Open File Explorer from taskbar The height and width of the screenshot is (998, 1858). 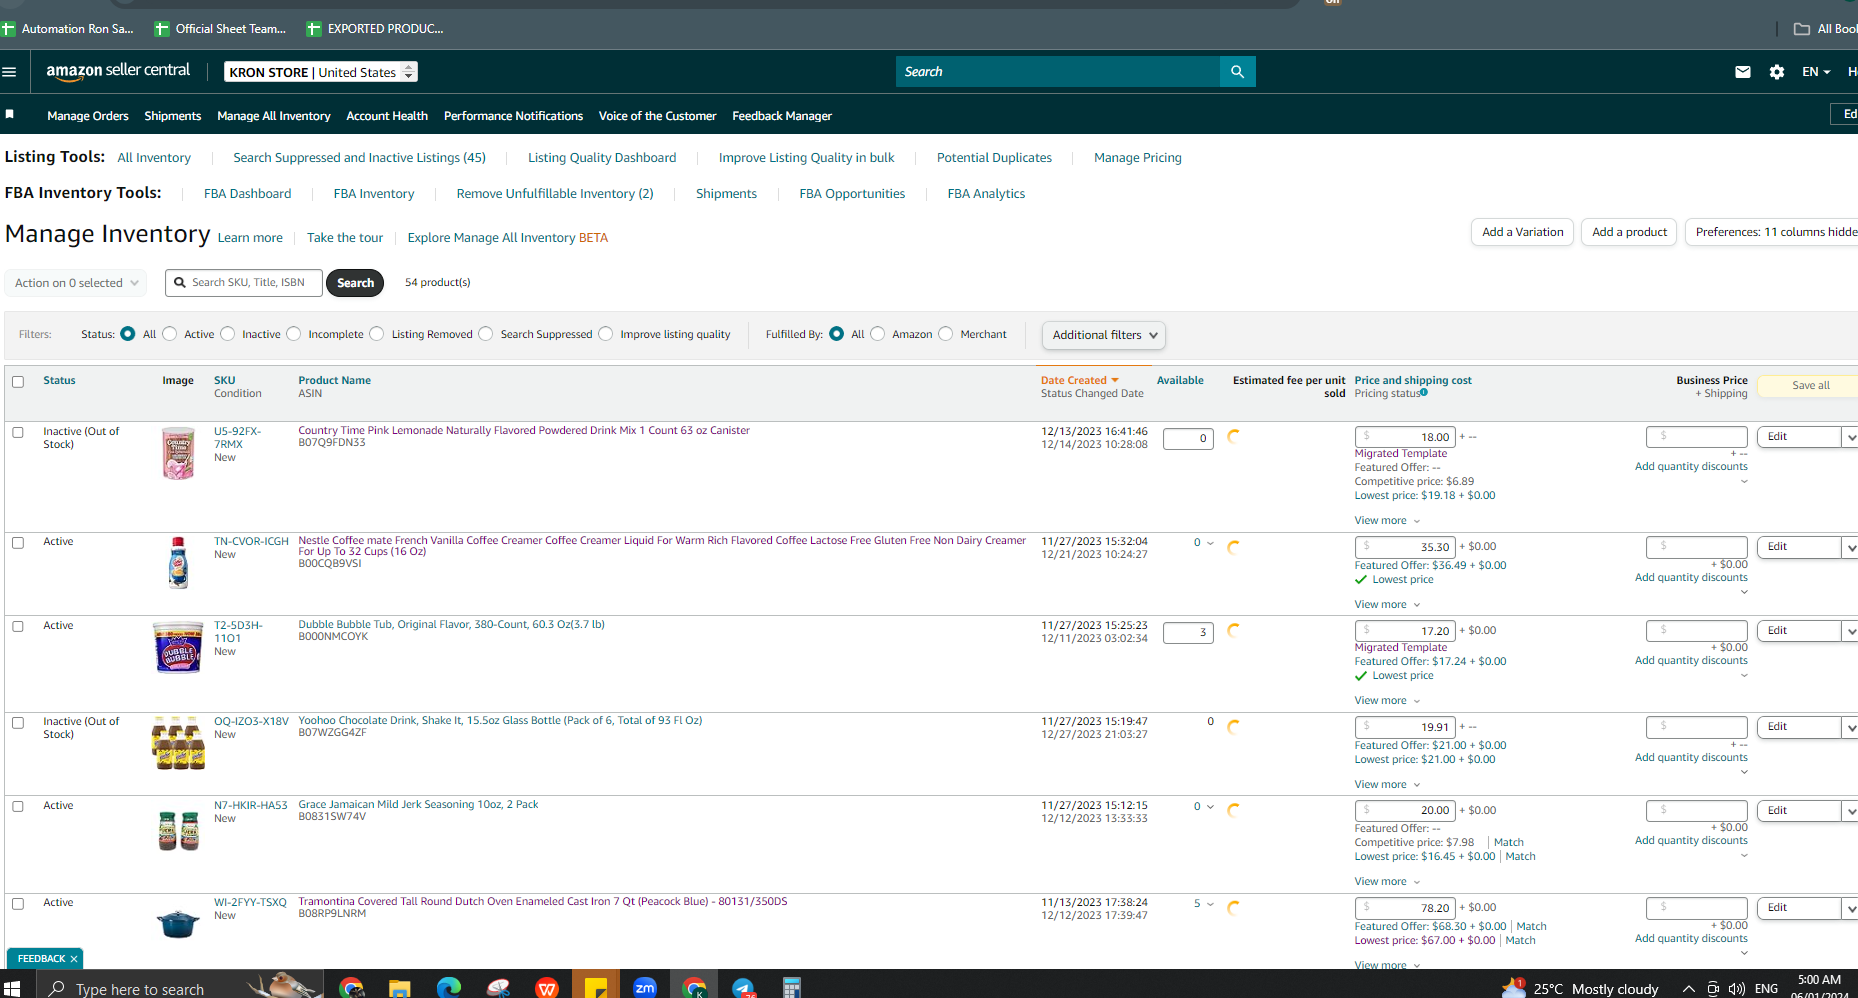(x=400, y=988)
